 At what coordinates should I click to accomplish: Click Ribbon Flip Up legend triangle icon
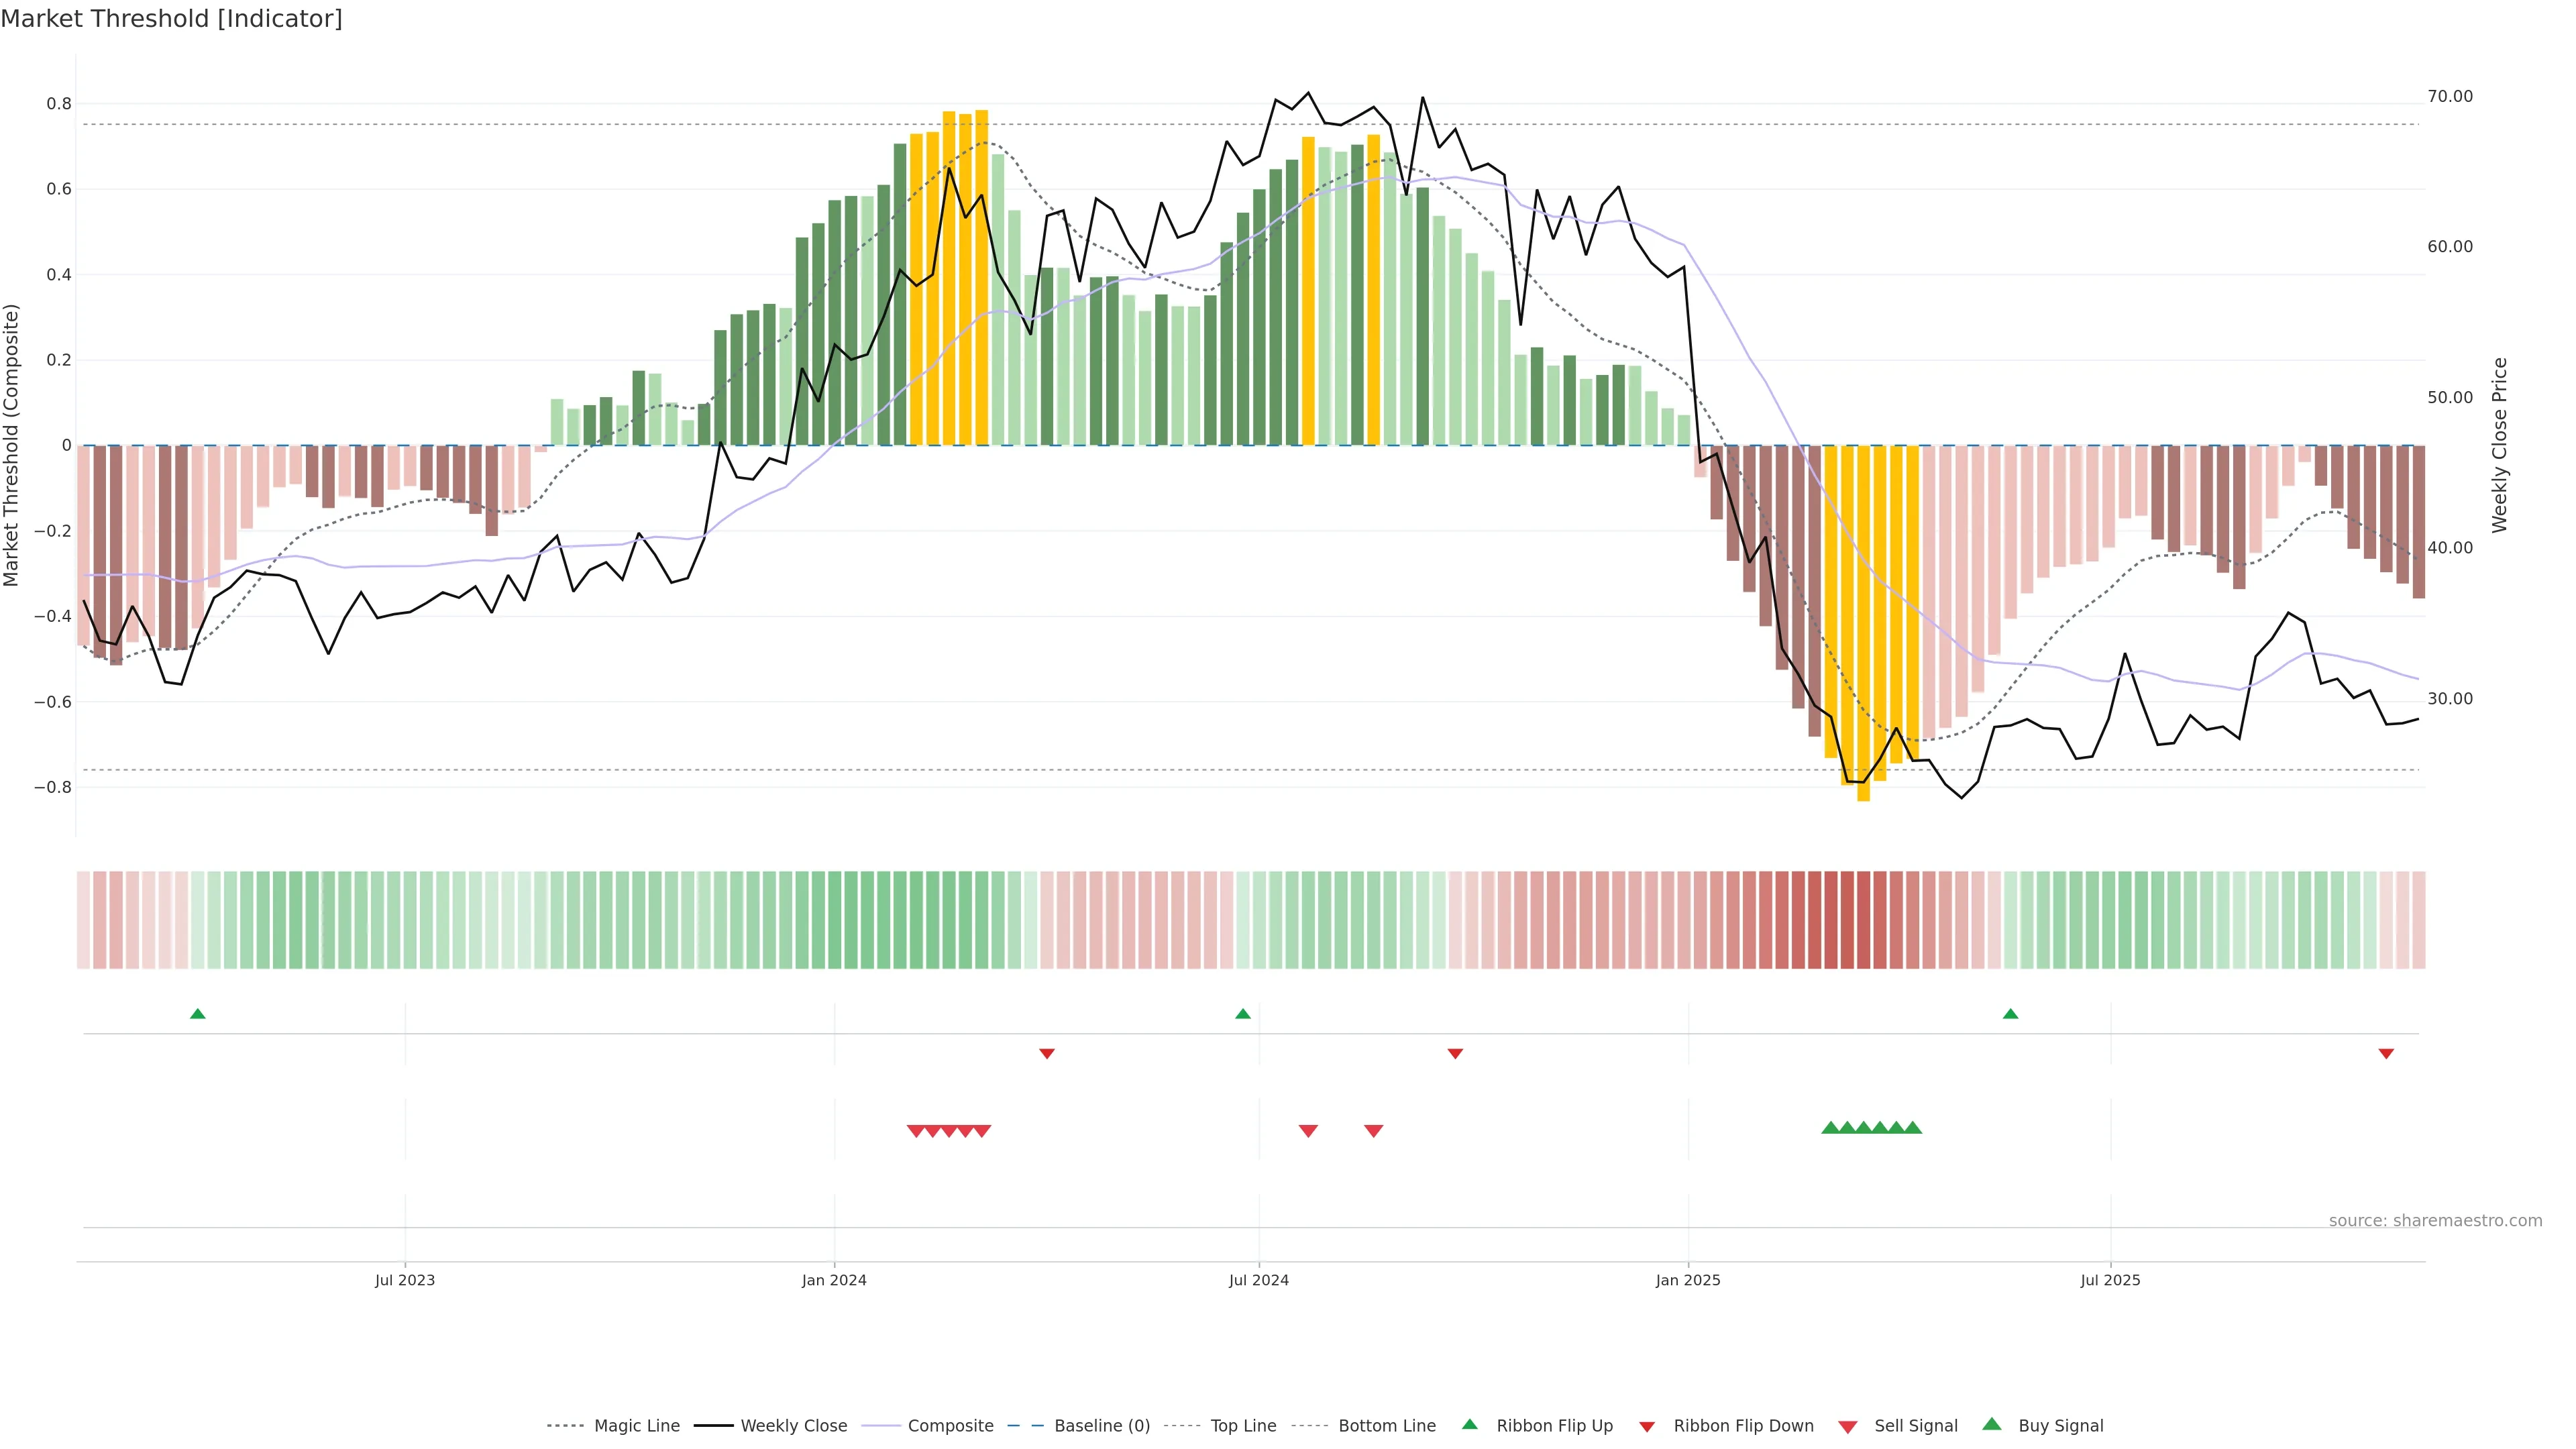pyautogui.click(x=1470, y=1424)
